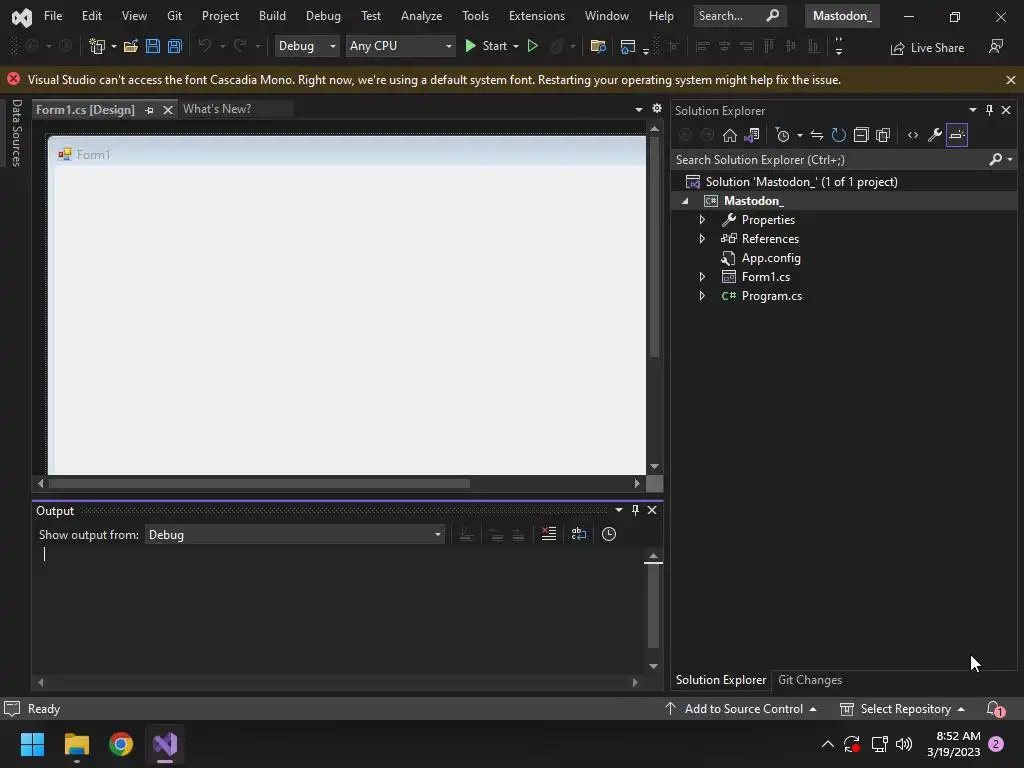Screen dimensions: 1024x768
Task: Dismiss the Cascadia Mono font warning bar
Action: pyautogui.click(x=1010, y=80)
